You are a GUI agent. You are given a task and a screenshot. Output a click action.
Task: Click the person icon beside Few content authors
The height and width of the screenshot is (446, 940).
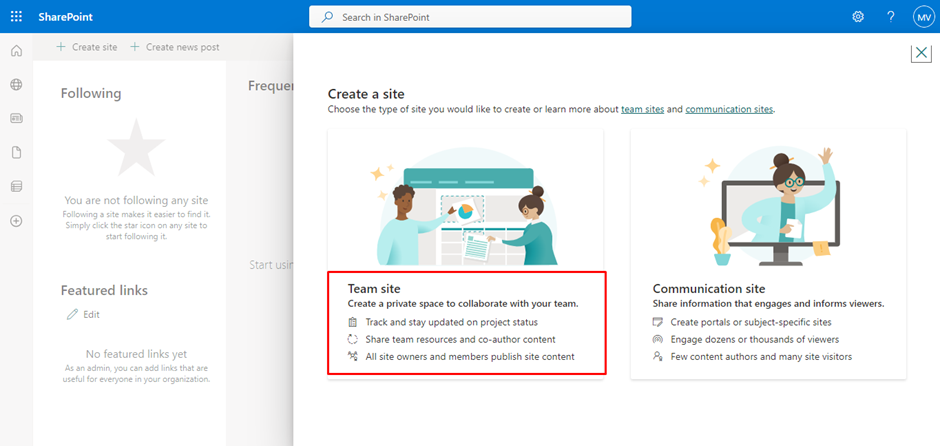tap(658, 356)
